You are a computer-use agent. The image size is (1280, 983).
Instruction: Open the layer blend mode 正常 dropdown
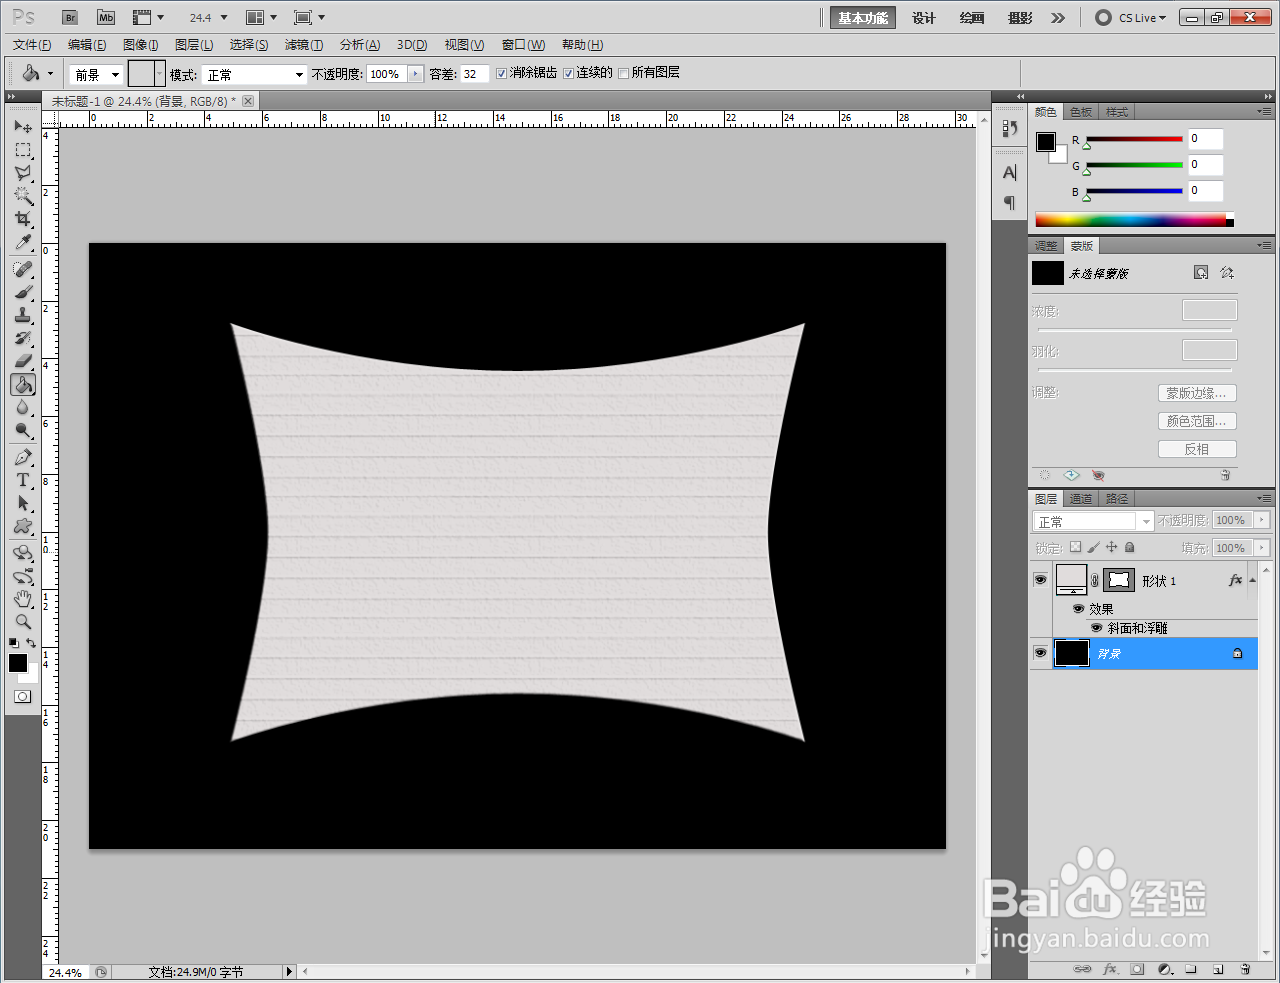(1093, 521)
